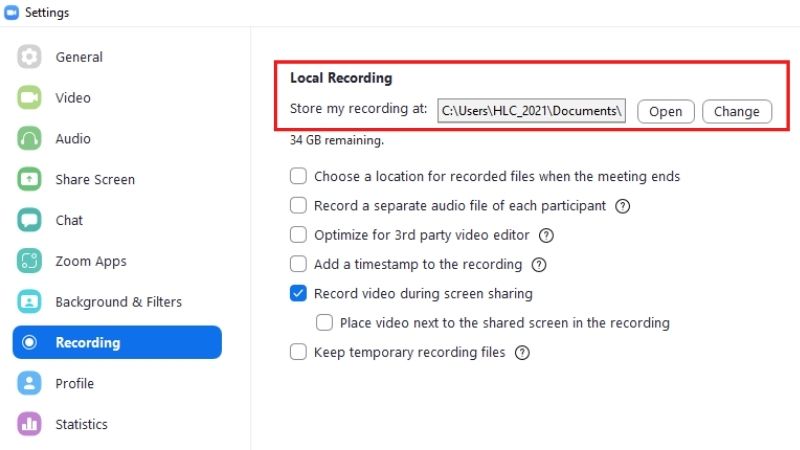Select Share Screen settings
The width and height of the screenshot is (800, 450).
pyautogui.click(x=117, y=179)
